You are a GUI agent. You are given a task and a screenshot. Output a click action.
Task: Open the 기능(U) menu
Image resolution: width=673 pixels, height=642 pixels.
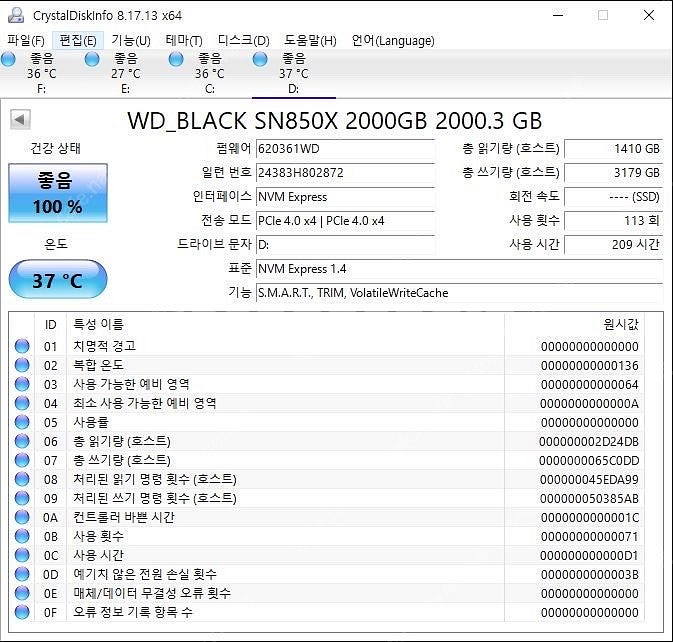click(131, 41)
